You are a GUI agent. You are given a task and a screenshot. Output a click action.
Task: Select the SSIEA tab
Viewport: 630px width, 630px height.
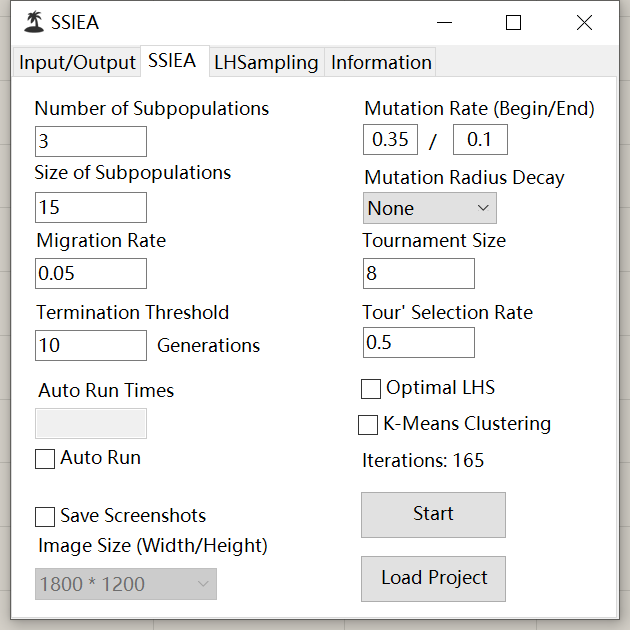pyautogui.click(x=175, y=61)
